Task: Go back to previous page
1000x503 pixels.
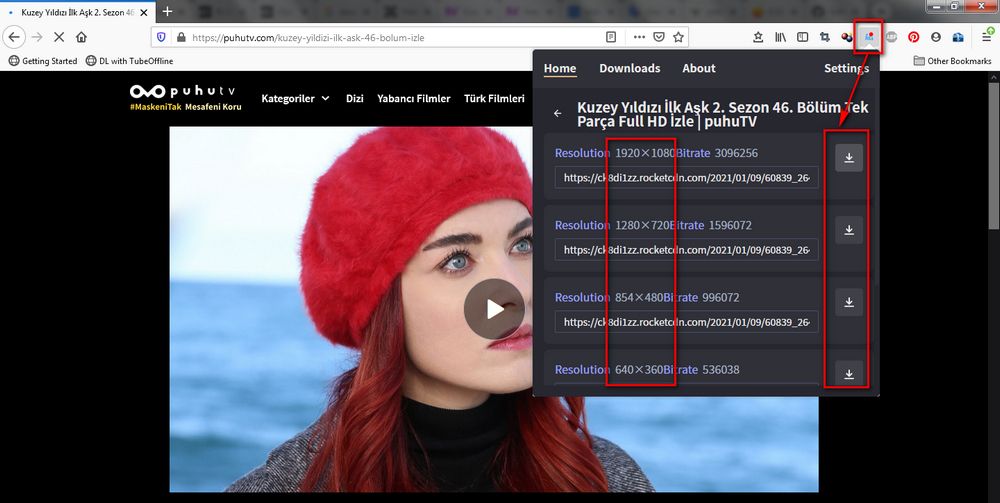Action: [x=14, y=37]
